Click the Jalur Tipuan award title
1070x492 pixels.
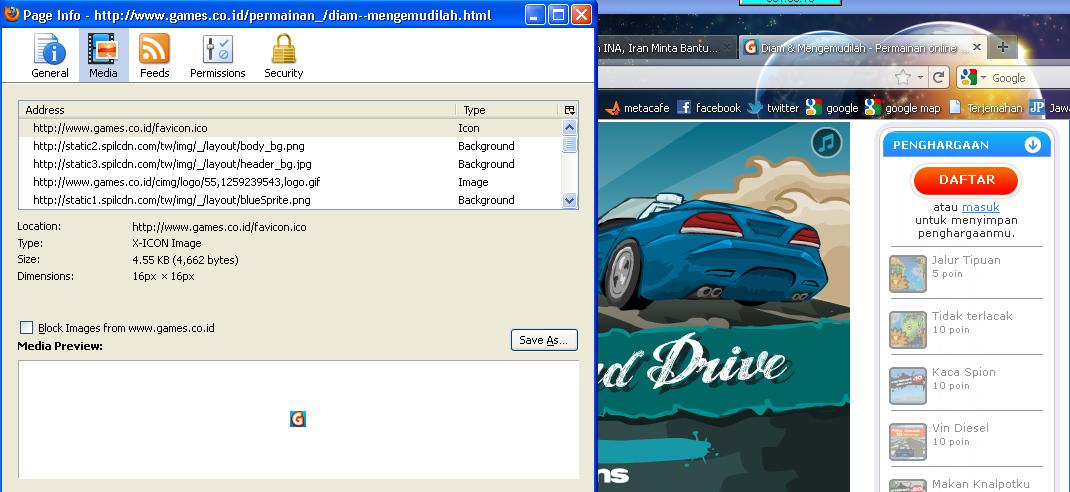click(x=966, y=260)
